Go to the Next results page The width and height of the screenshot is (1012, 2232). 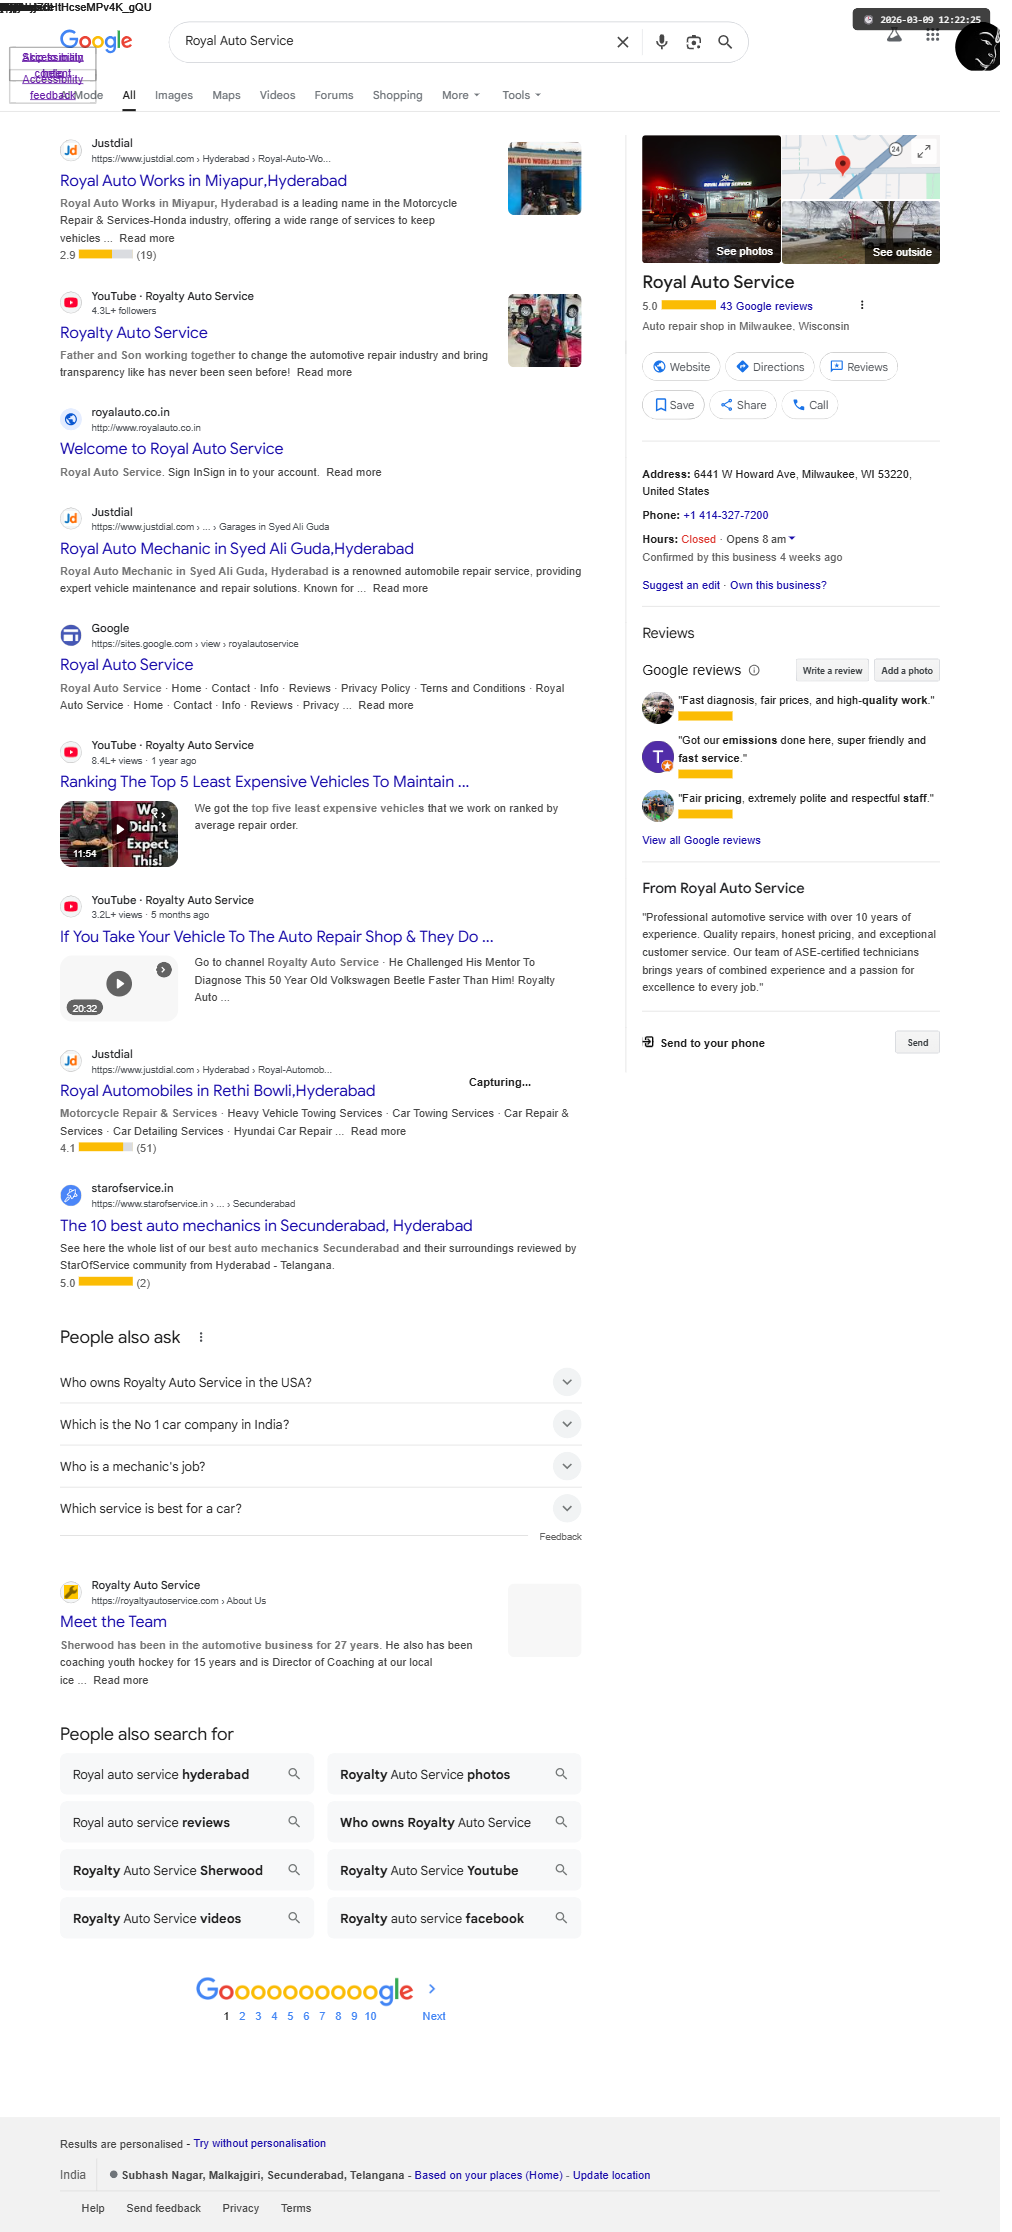click(434, 2015)
